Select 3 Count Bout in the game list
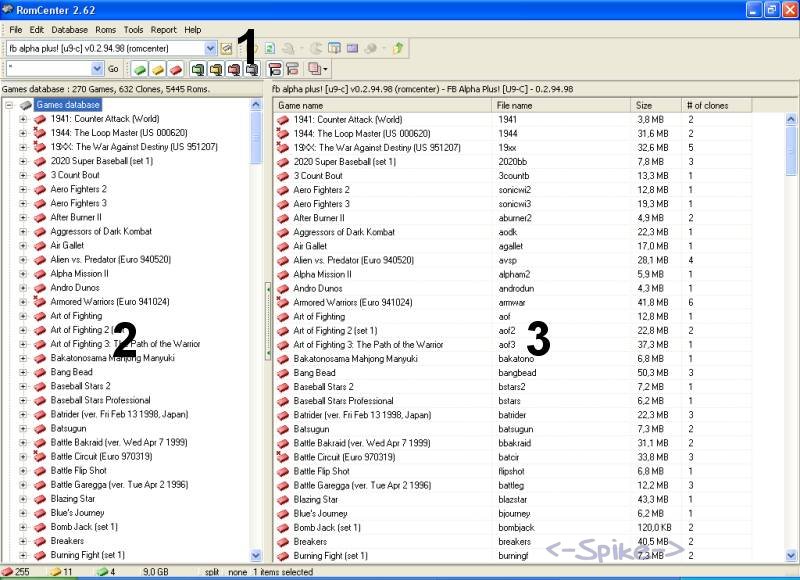 pyautogui.click(x=318, y=176)
